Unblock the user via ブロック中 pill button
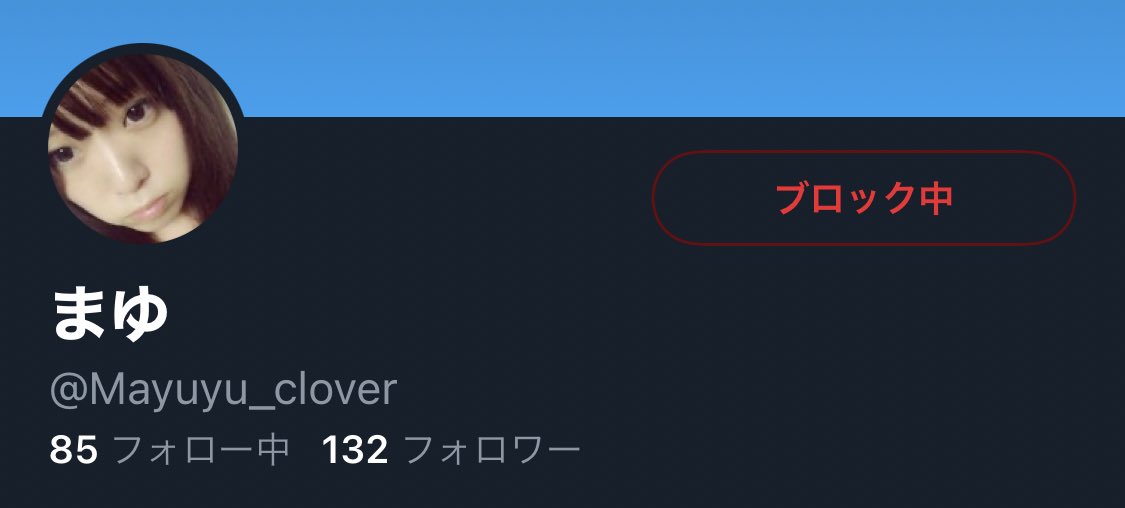This screenshot has height=508, width=1125. coord(864,198)
